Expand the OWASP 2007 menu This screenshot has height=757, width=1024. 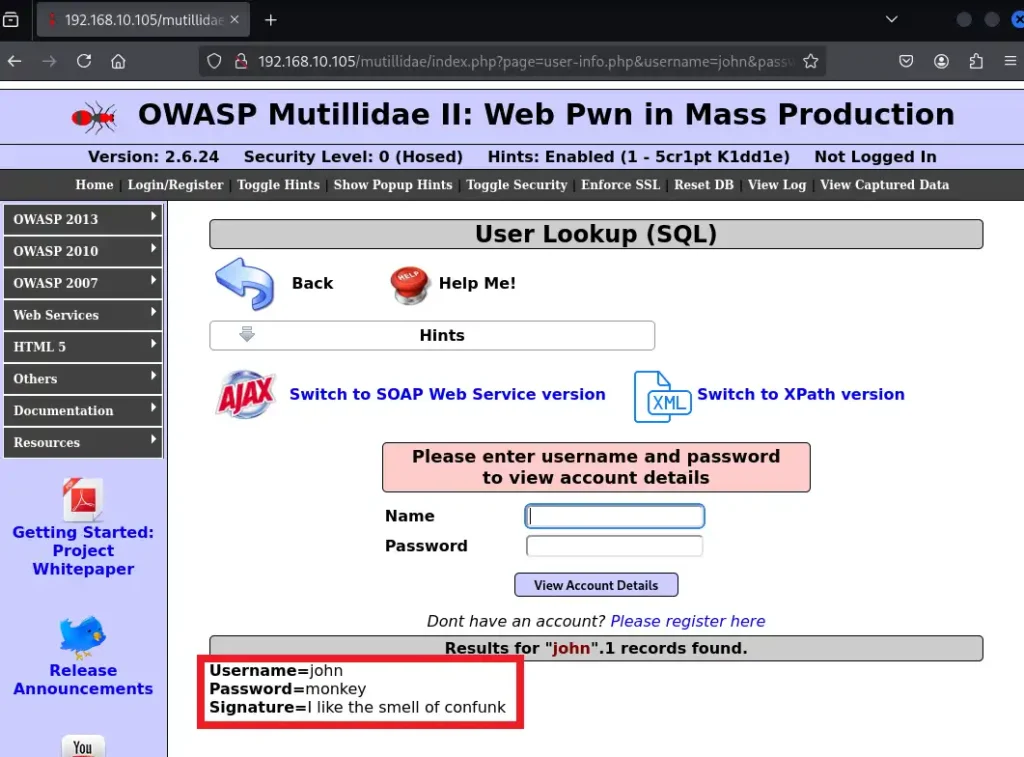83,283
